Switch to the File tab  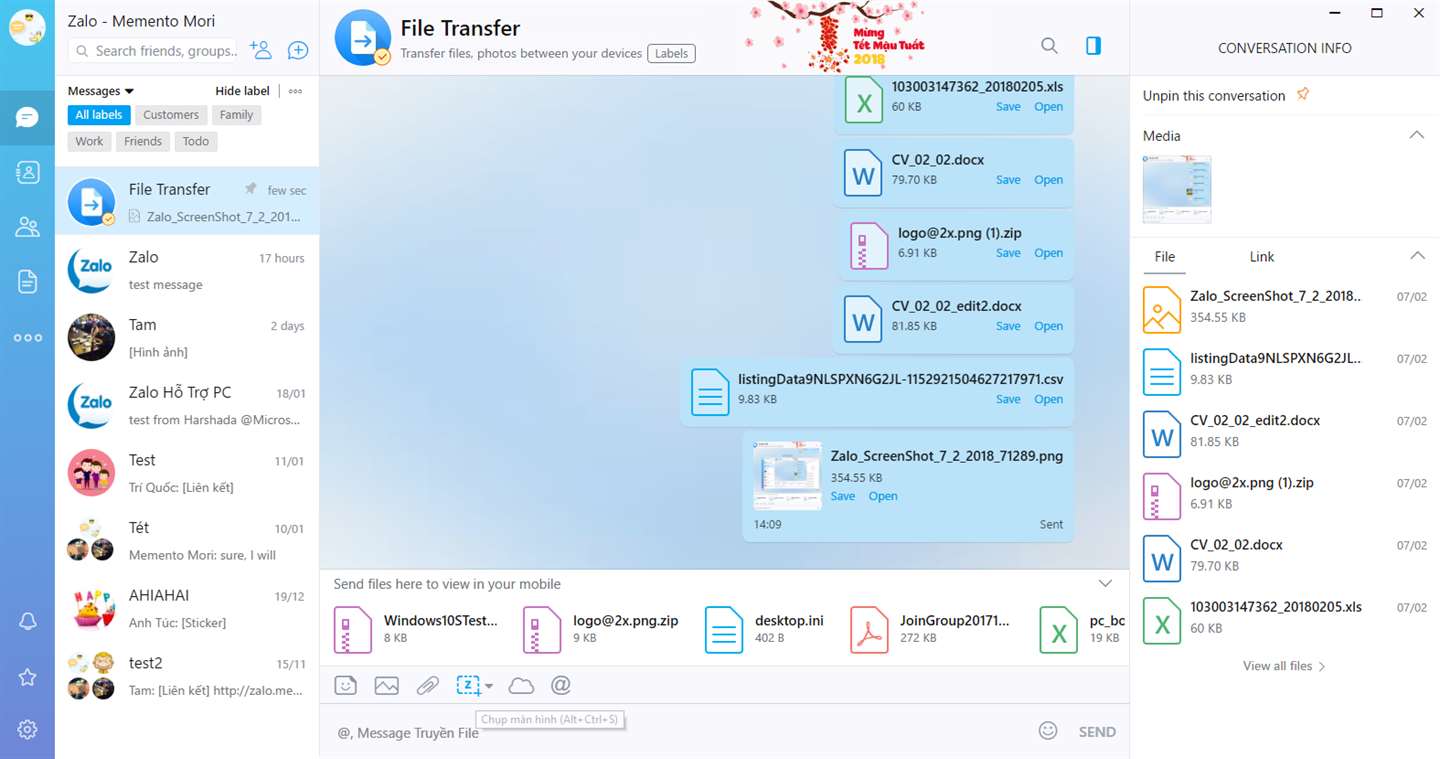tap(1164, 257)
